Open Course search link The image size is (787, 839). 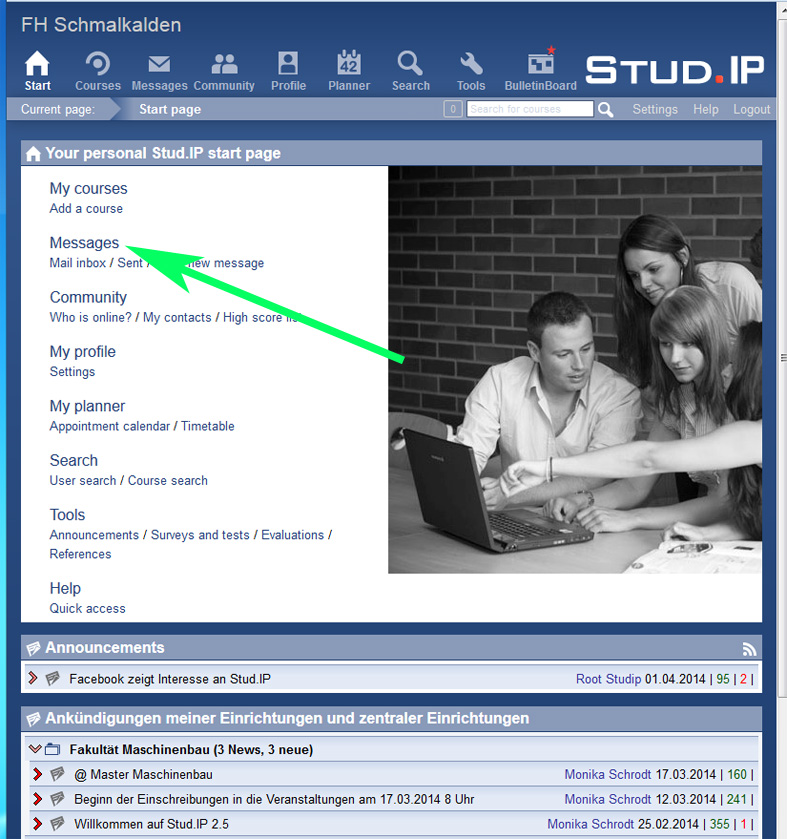(167, 480)
